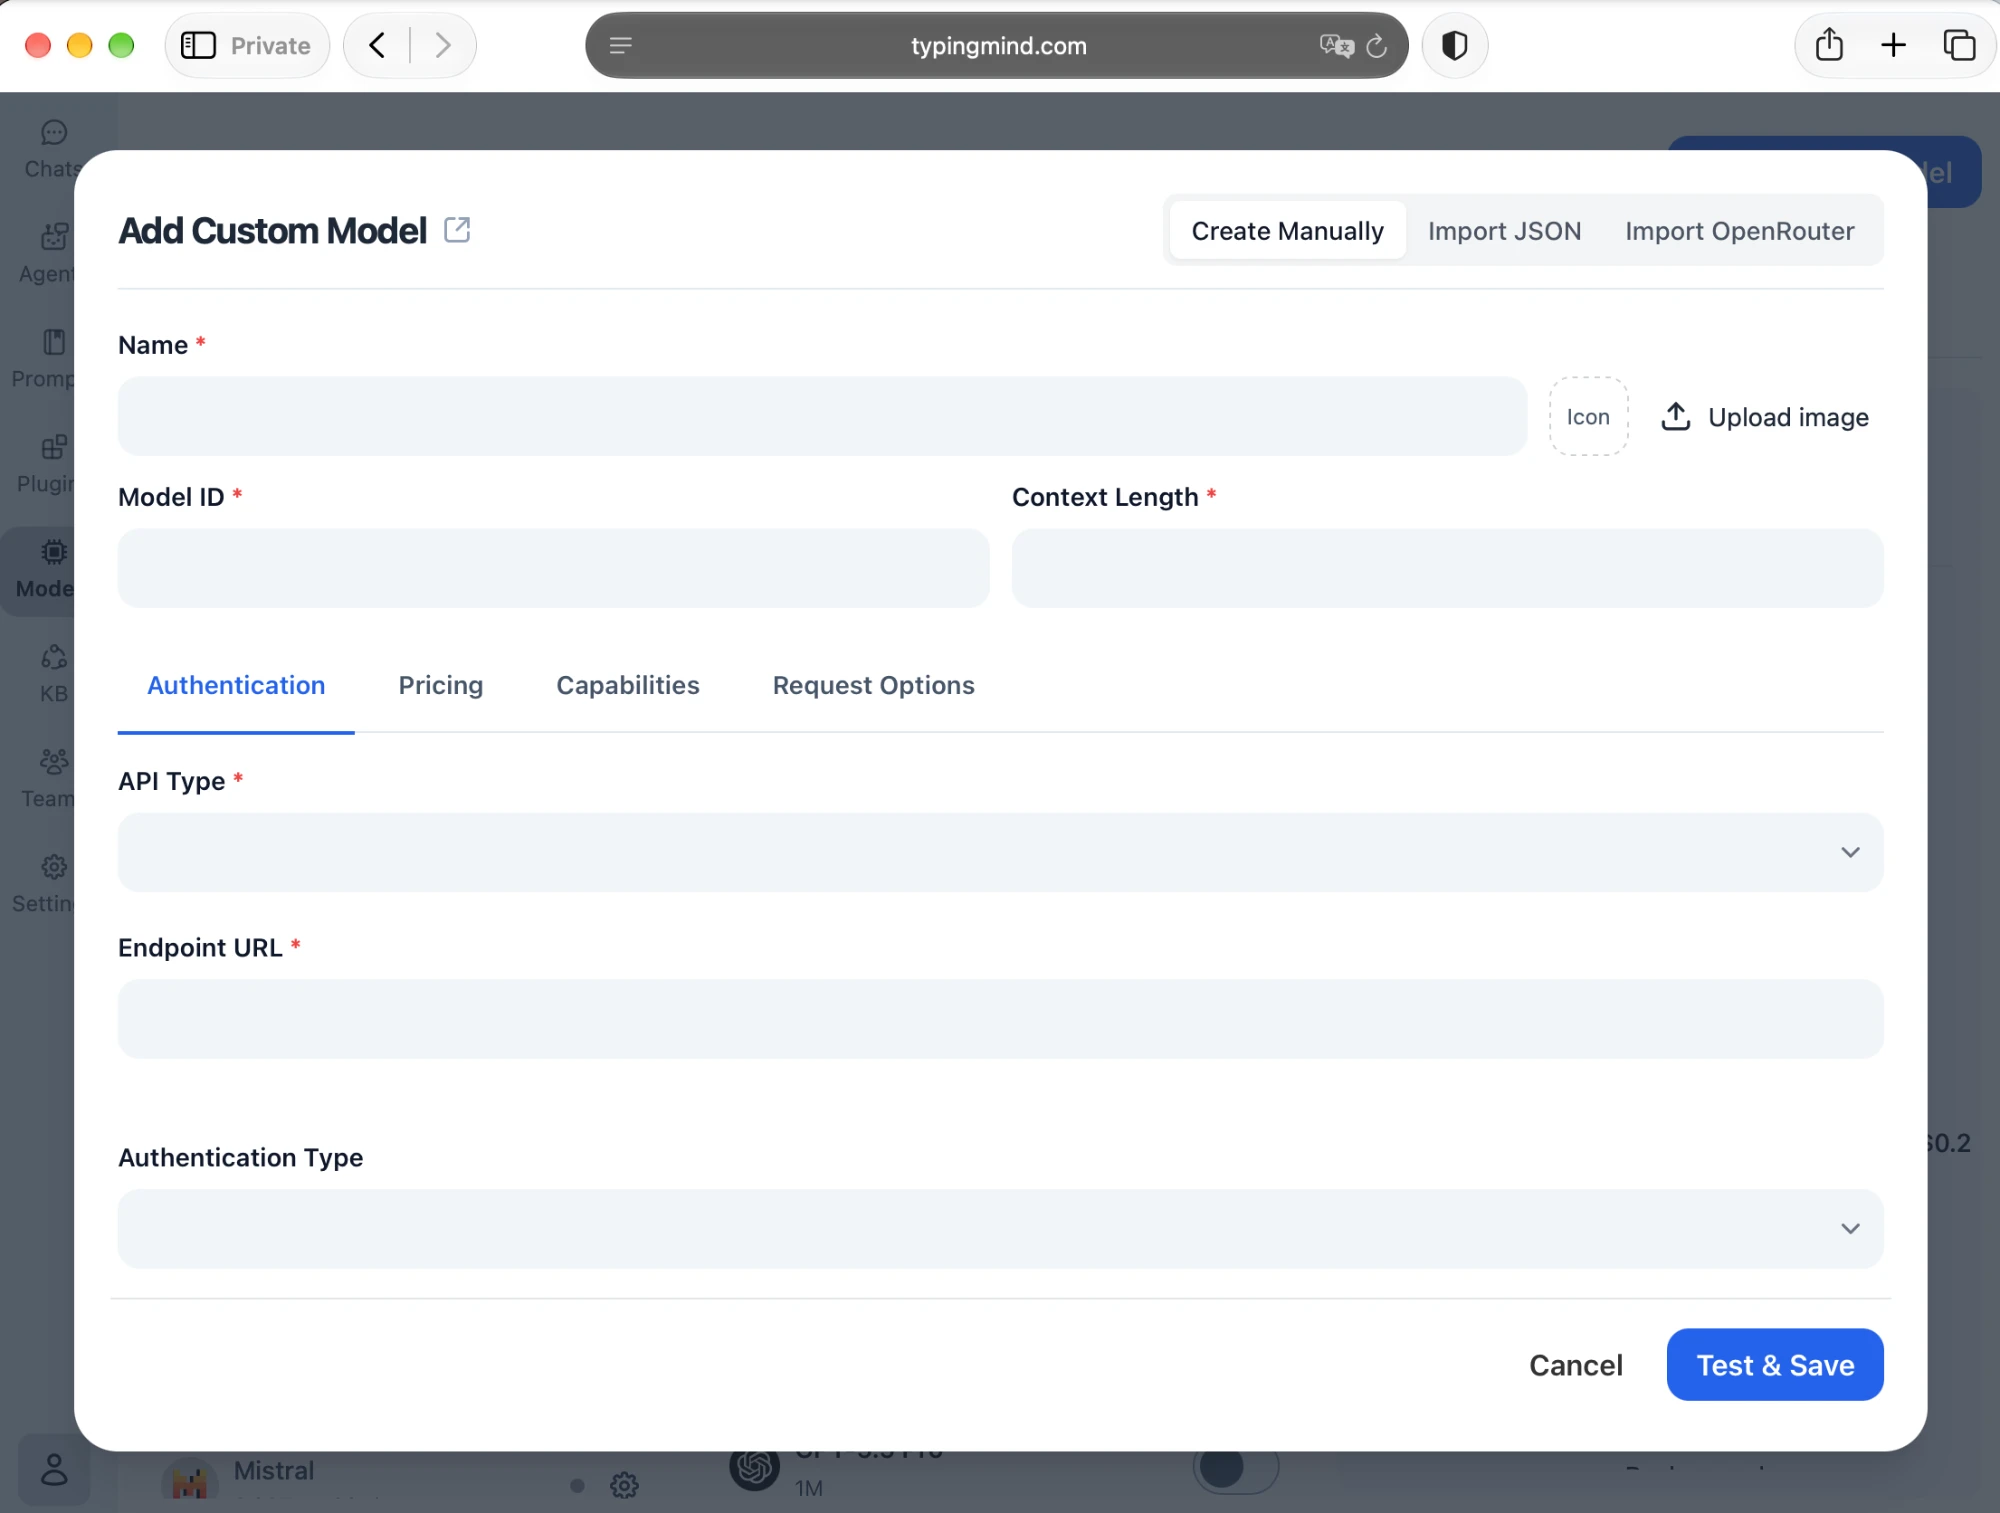Open the external link icon beside Add Custom Model
The height and width of the screenshot is (1513, 2000).
[x=457, y=230]
